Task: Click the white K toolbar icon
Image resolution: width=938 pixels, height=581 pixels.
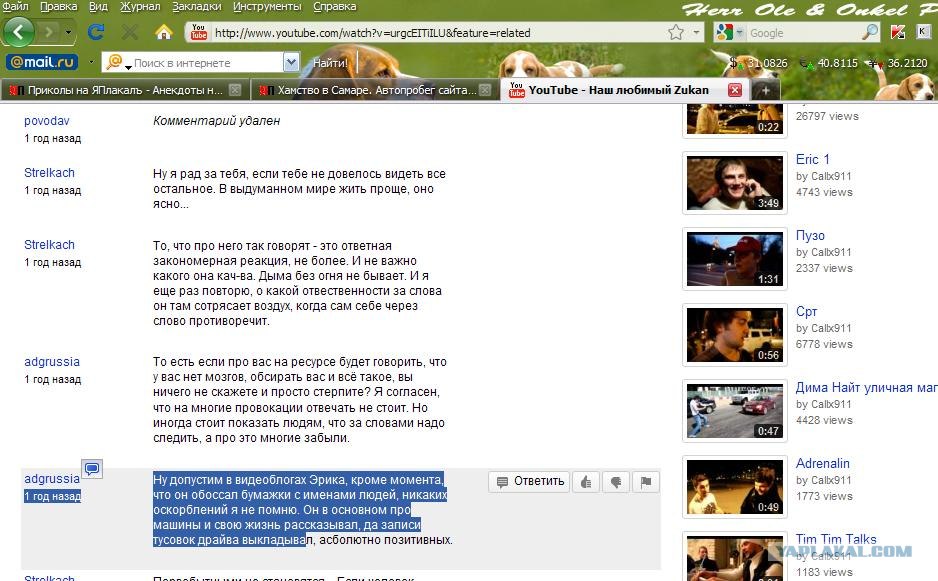Action: tap(924, 32)
